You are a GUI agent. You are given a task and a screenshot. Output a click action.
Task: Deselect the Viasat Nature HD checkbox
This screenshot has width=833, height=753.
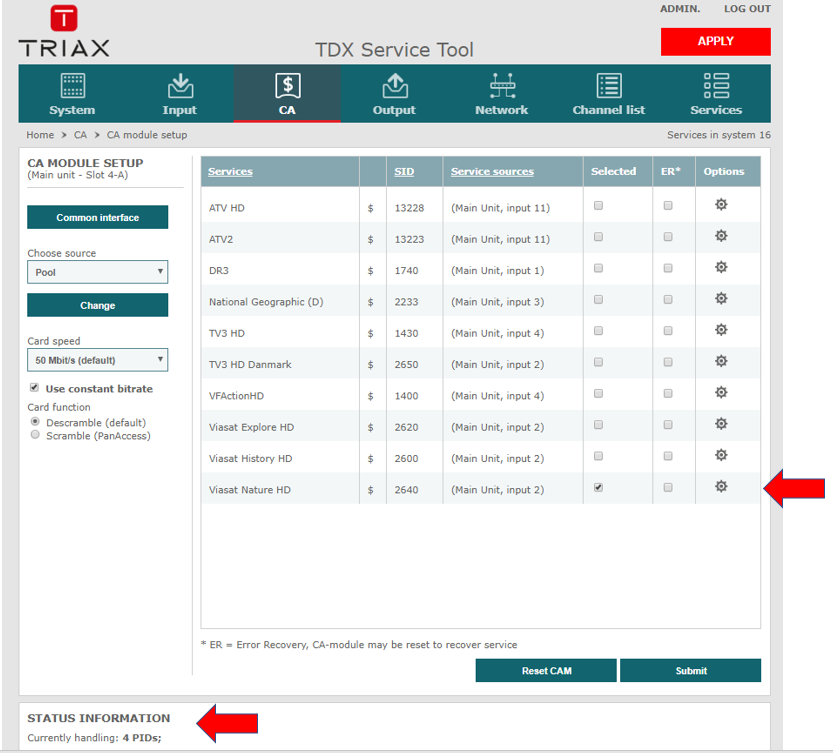(x=598, y=487)
